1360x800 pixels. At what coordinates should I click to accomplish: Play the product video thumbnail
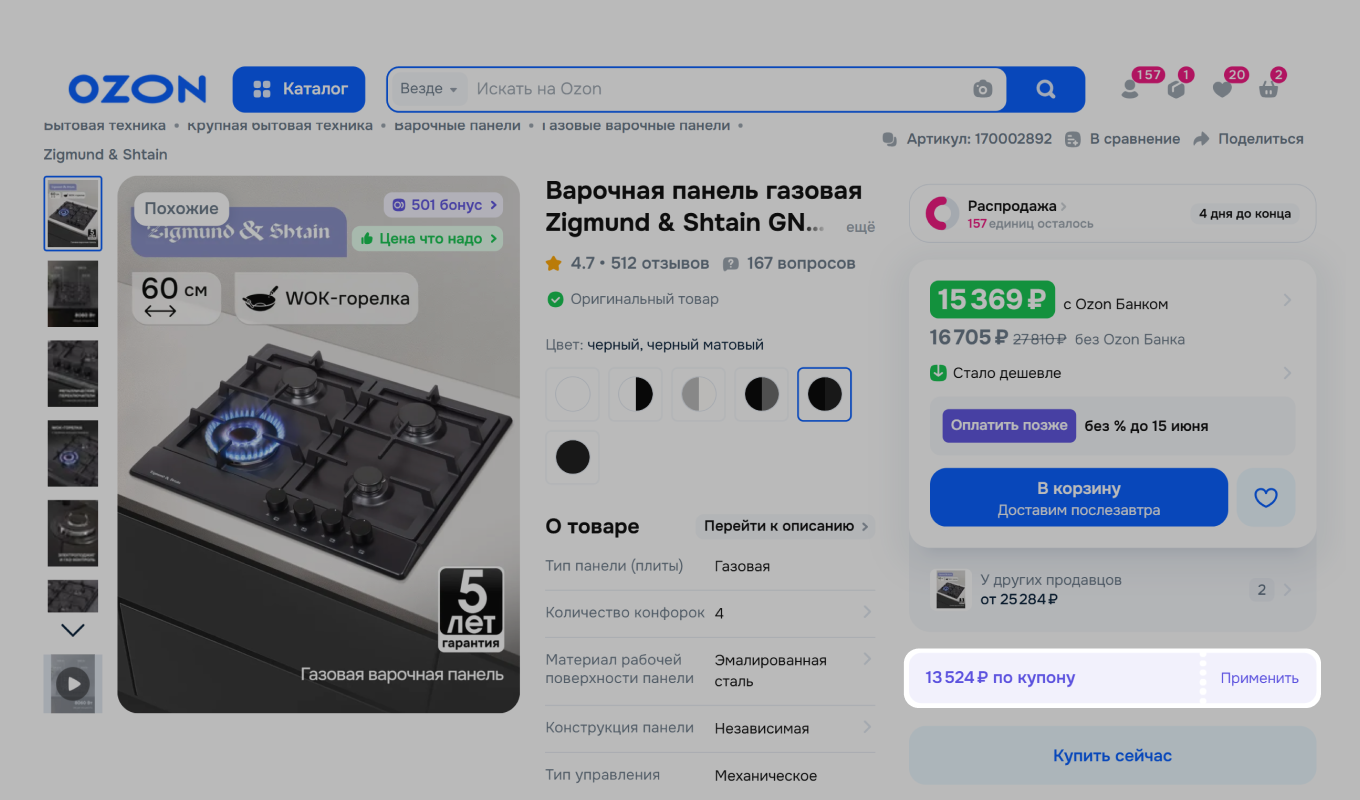(x=72, y=684)
